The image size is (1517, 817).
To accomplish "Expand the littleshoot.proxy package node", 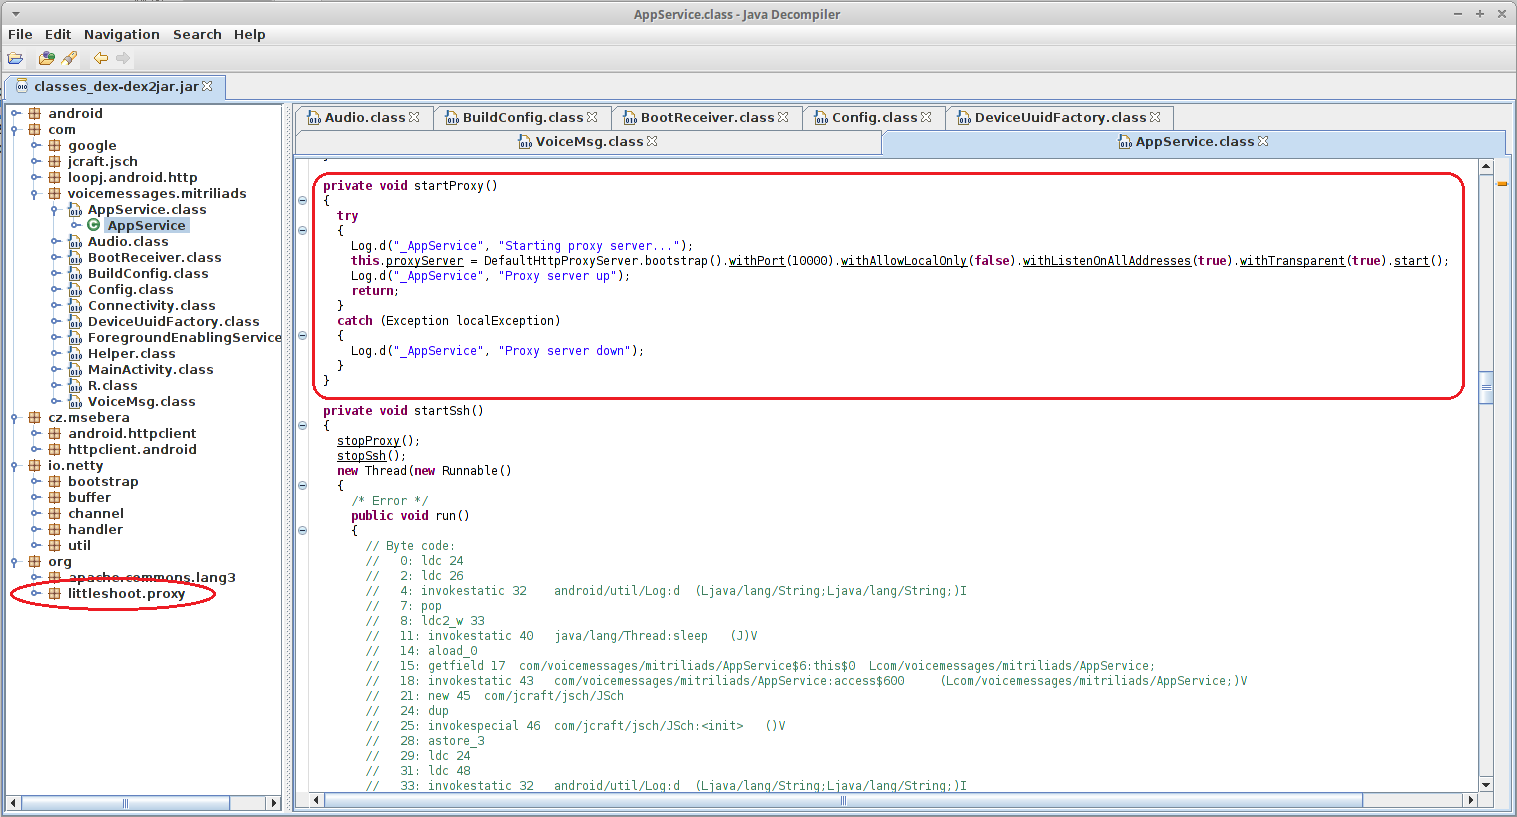I will 36,593.
